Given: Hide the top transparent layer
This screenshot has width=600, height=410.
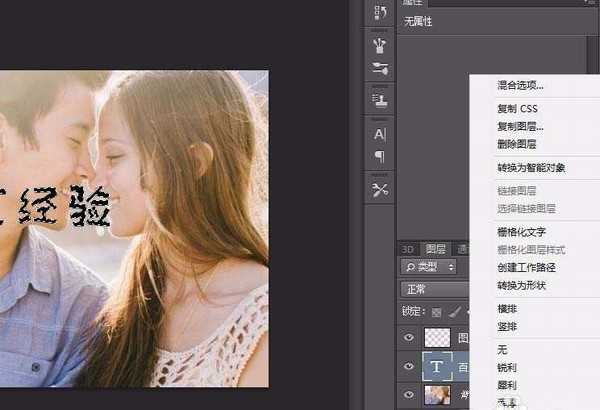Looking at the screenshot, I should [408, 338].
